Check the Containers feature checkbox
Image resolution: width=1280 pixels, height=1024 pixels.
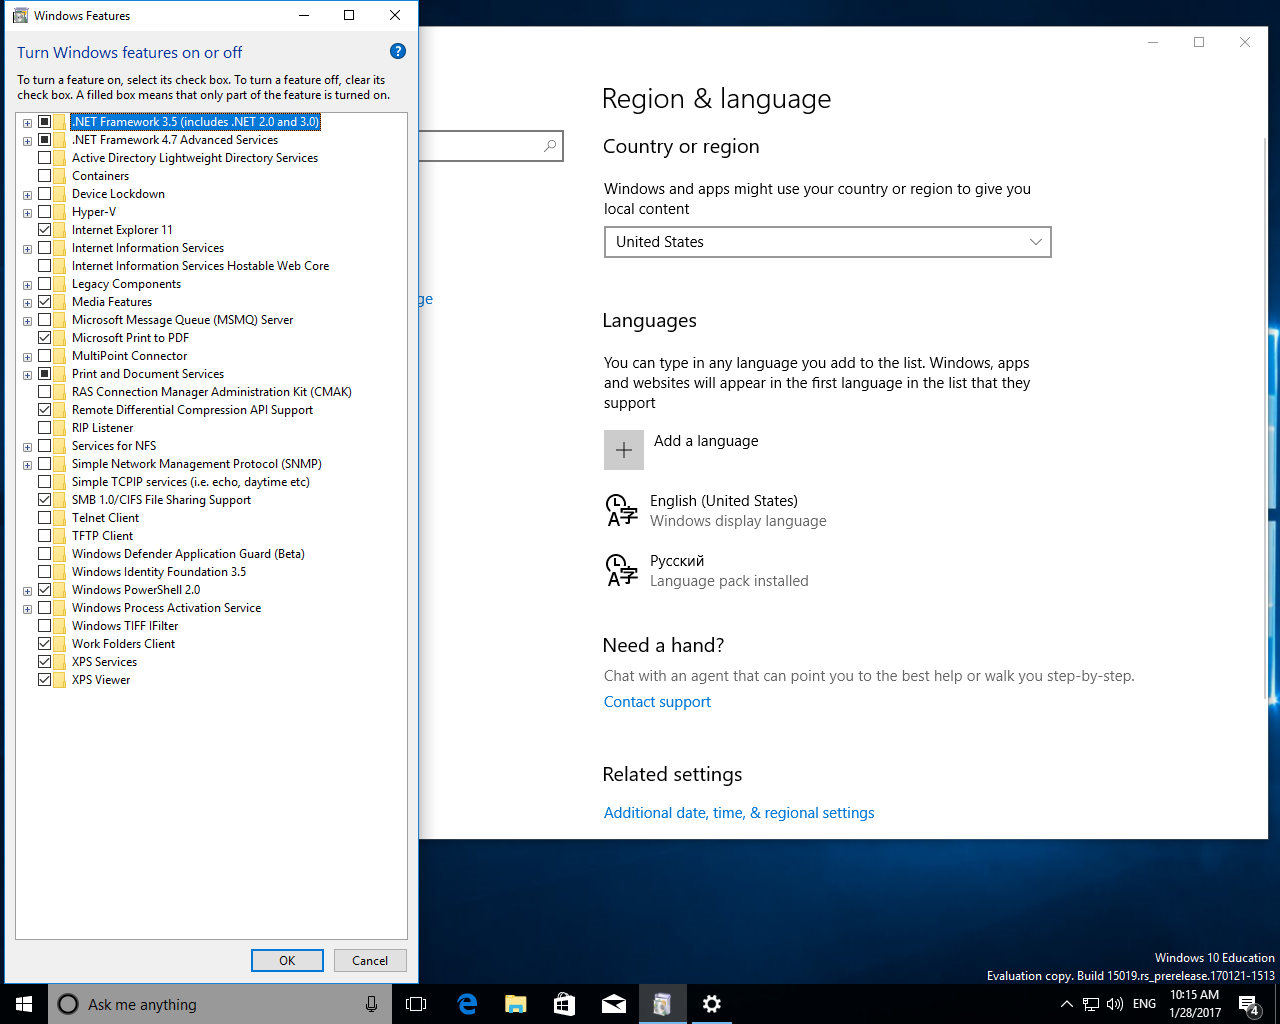click(x=45, y=176)
